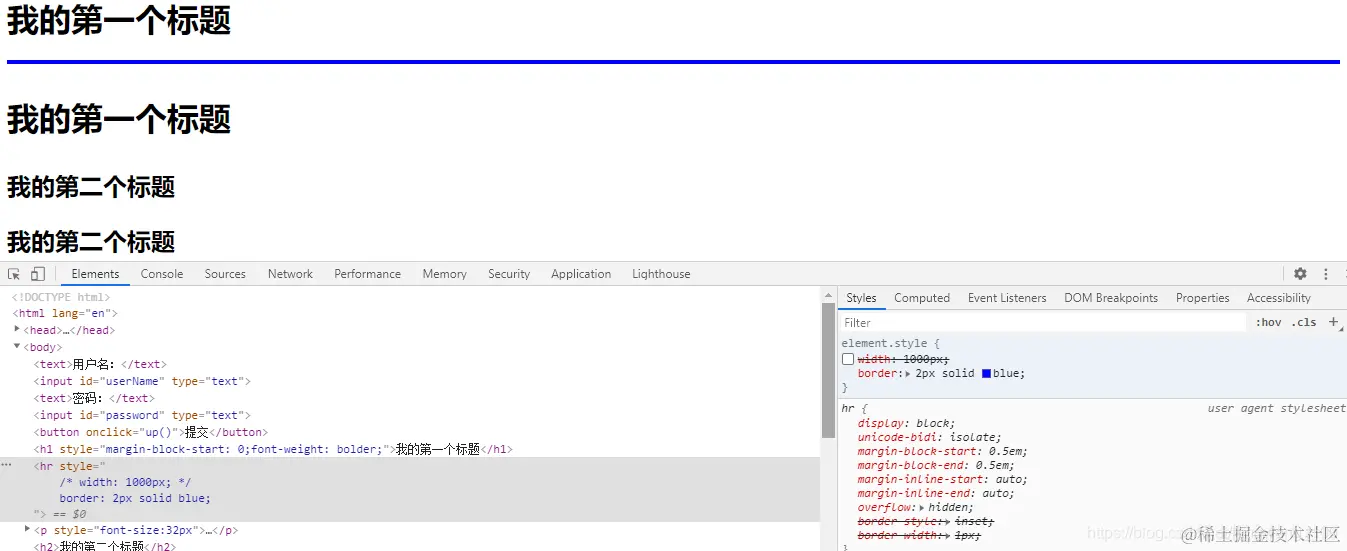
Task: Collapse the body element node
Action: (16, 346)
